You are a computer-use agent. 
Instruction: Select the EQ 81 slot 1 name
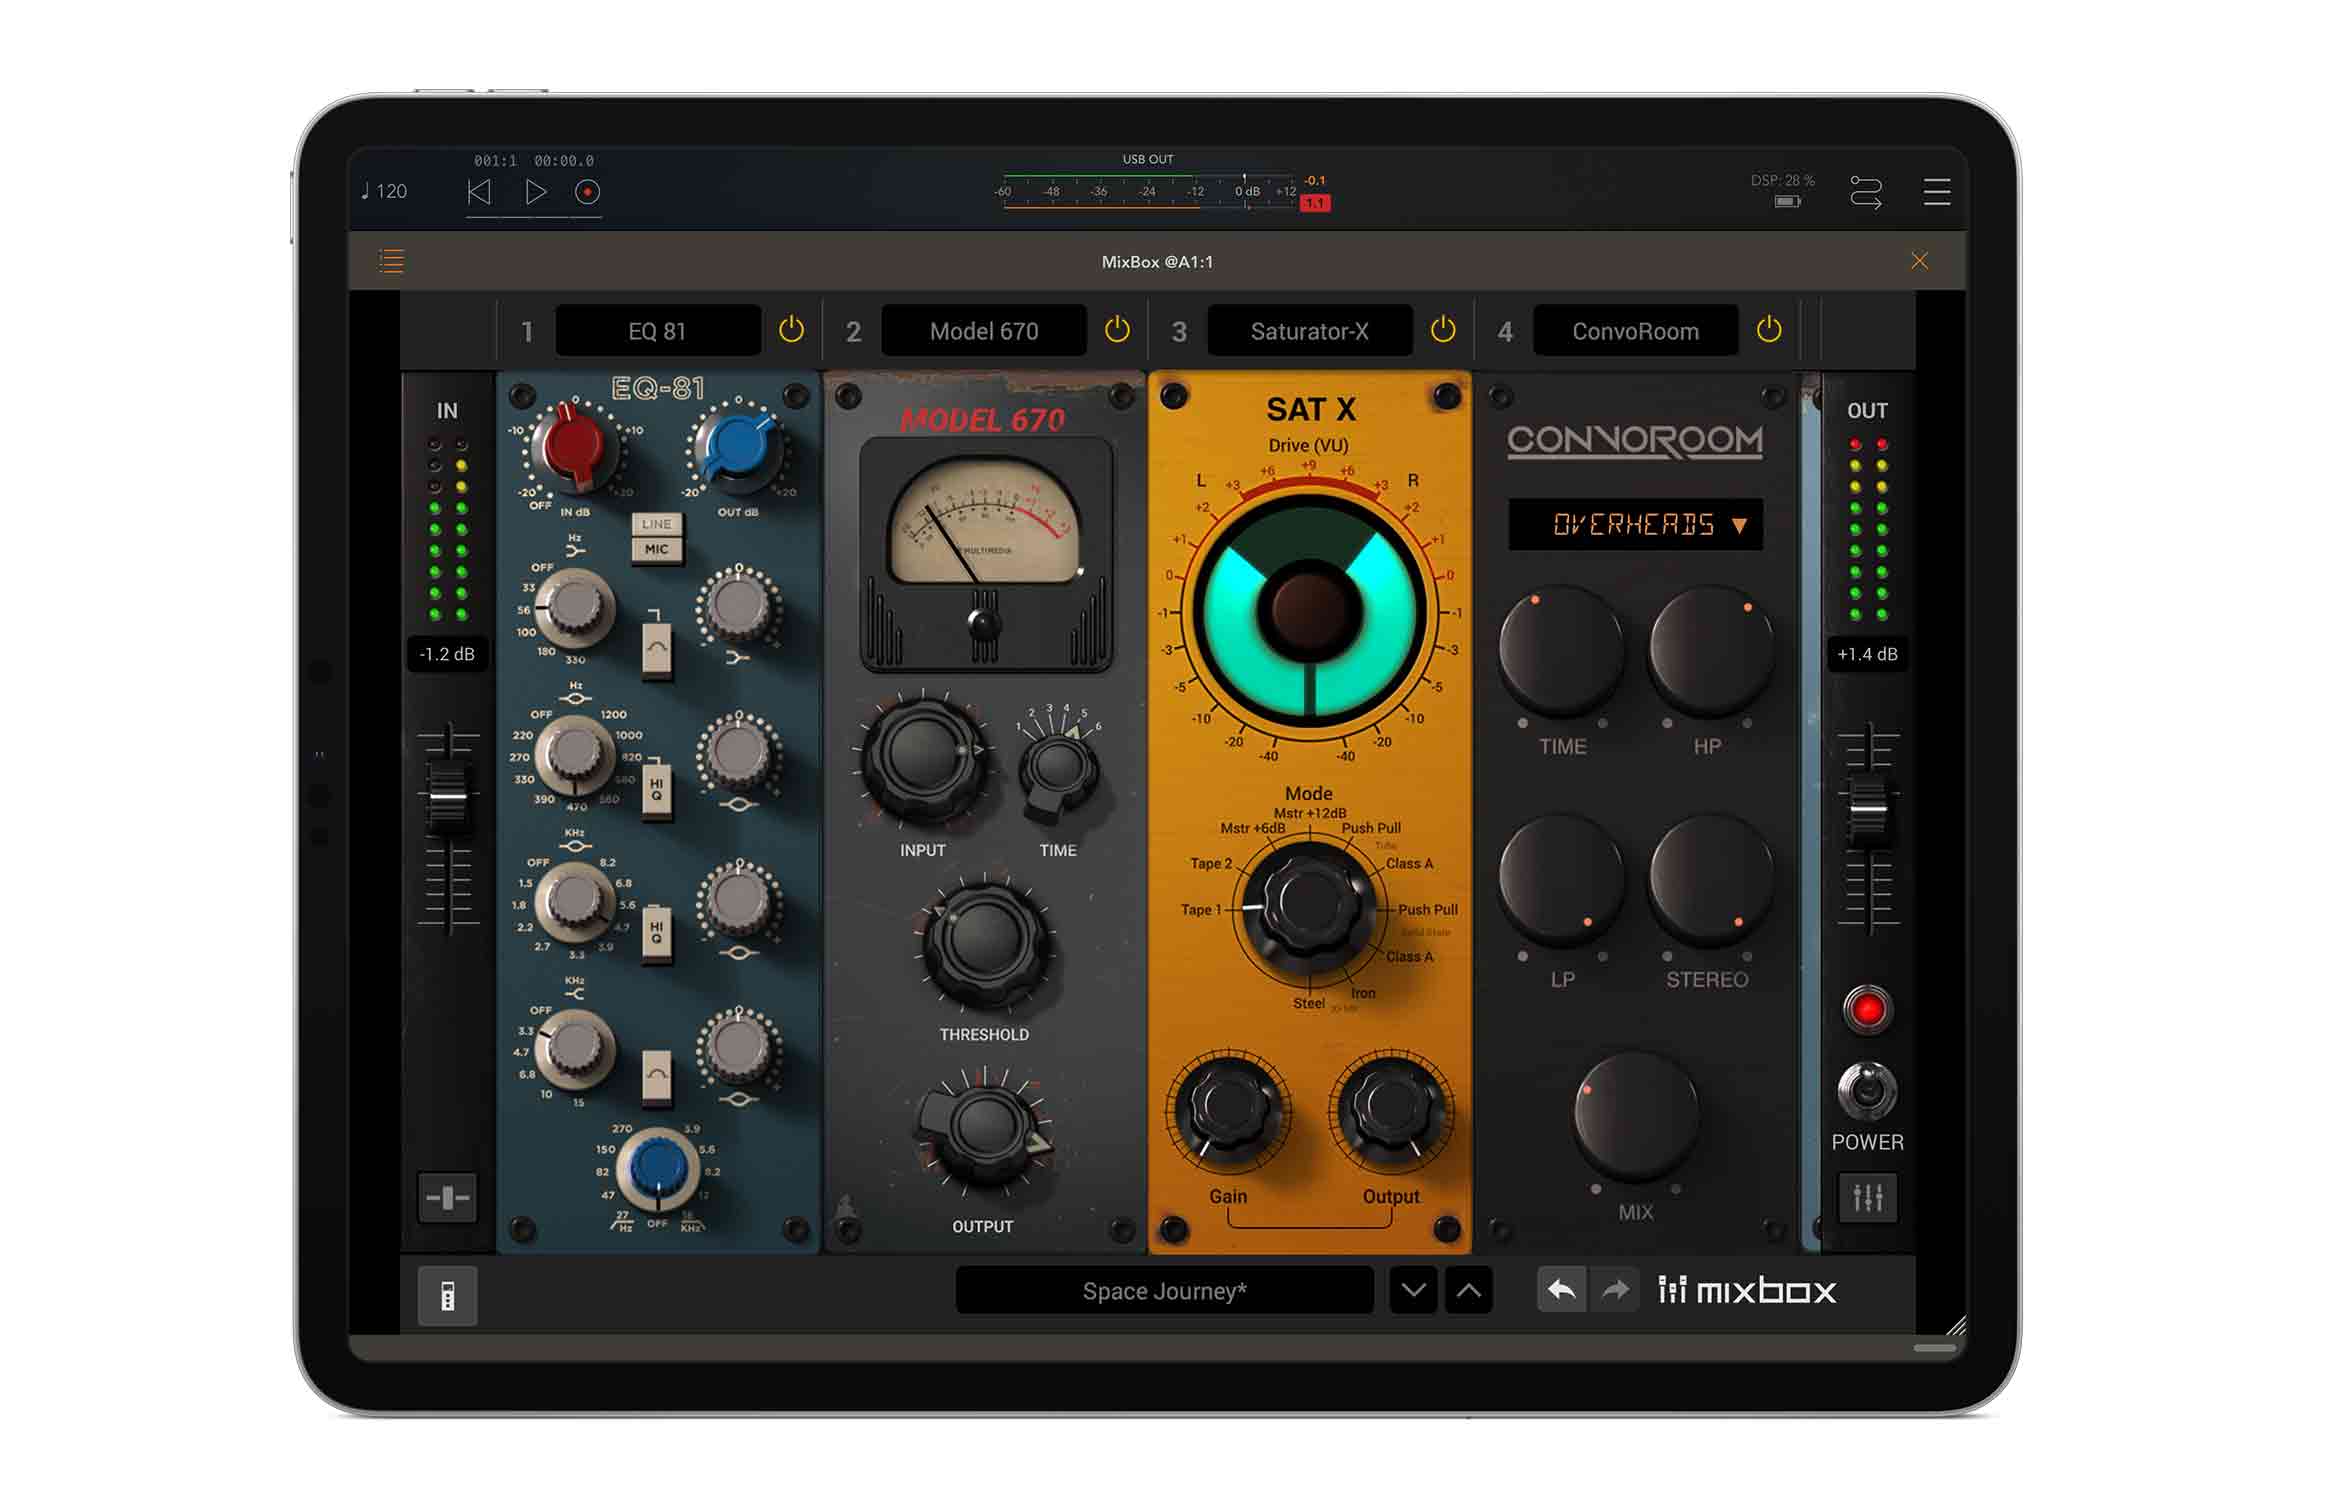[658, 331]
